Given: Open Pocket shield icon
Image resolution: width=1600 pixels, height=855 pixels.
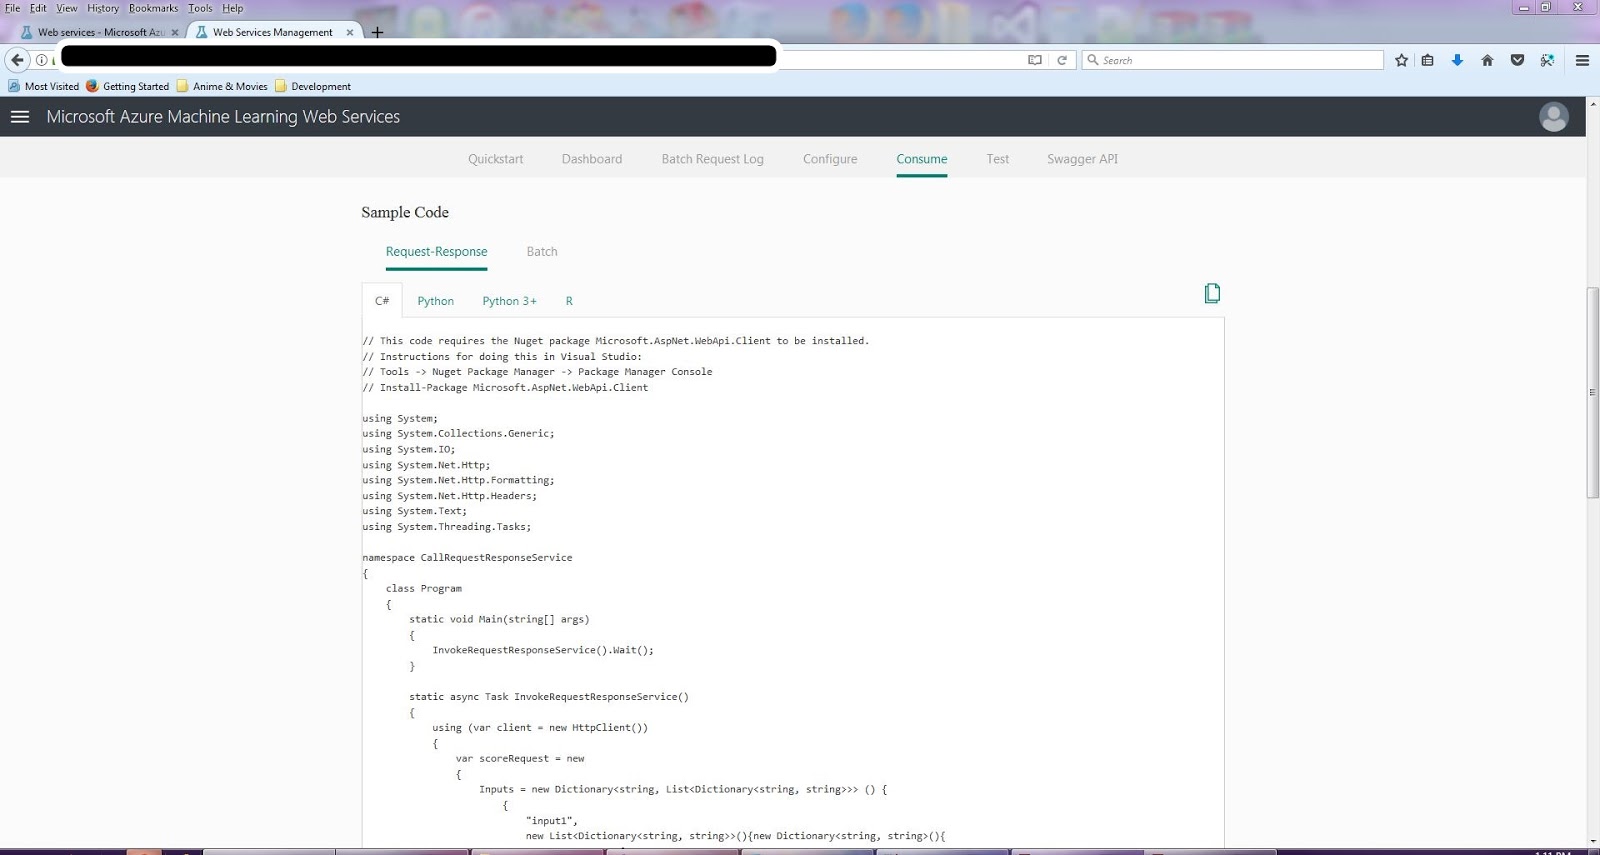Looking at the screenshot, I should [x=1517, y=60].
